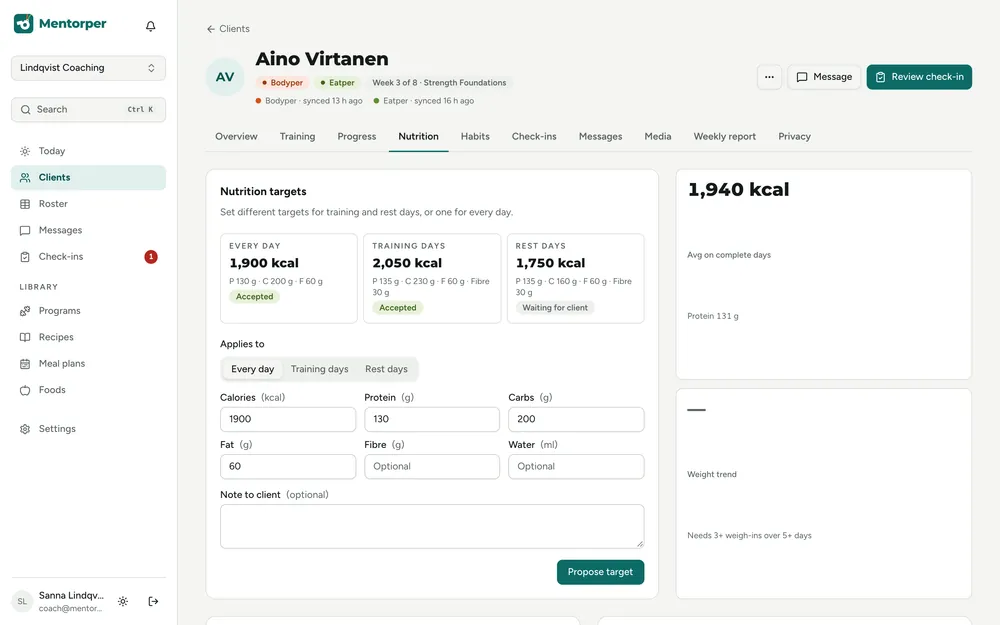Image resolution: width=1000 pixels, height=625 pixels.
Task: Click the Recipes book icon
Action: (x=25, y=337)
